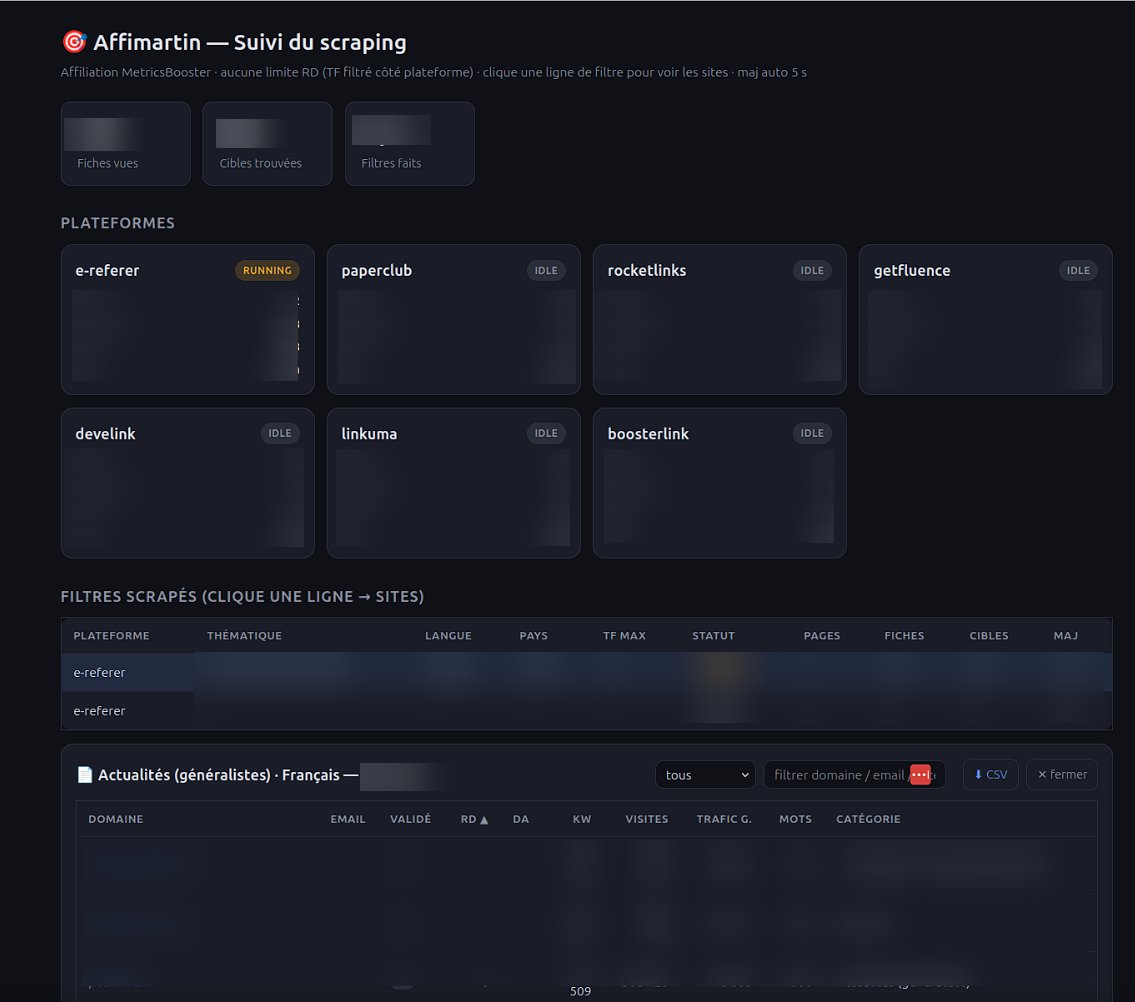Sort sites by MOTS column
This screenshot has height=1002, width=1135.
[795, 819]
